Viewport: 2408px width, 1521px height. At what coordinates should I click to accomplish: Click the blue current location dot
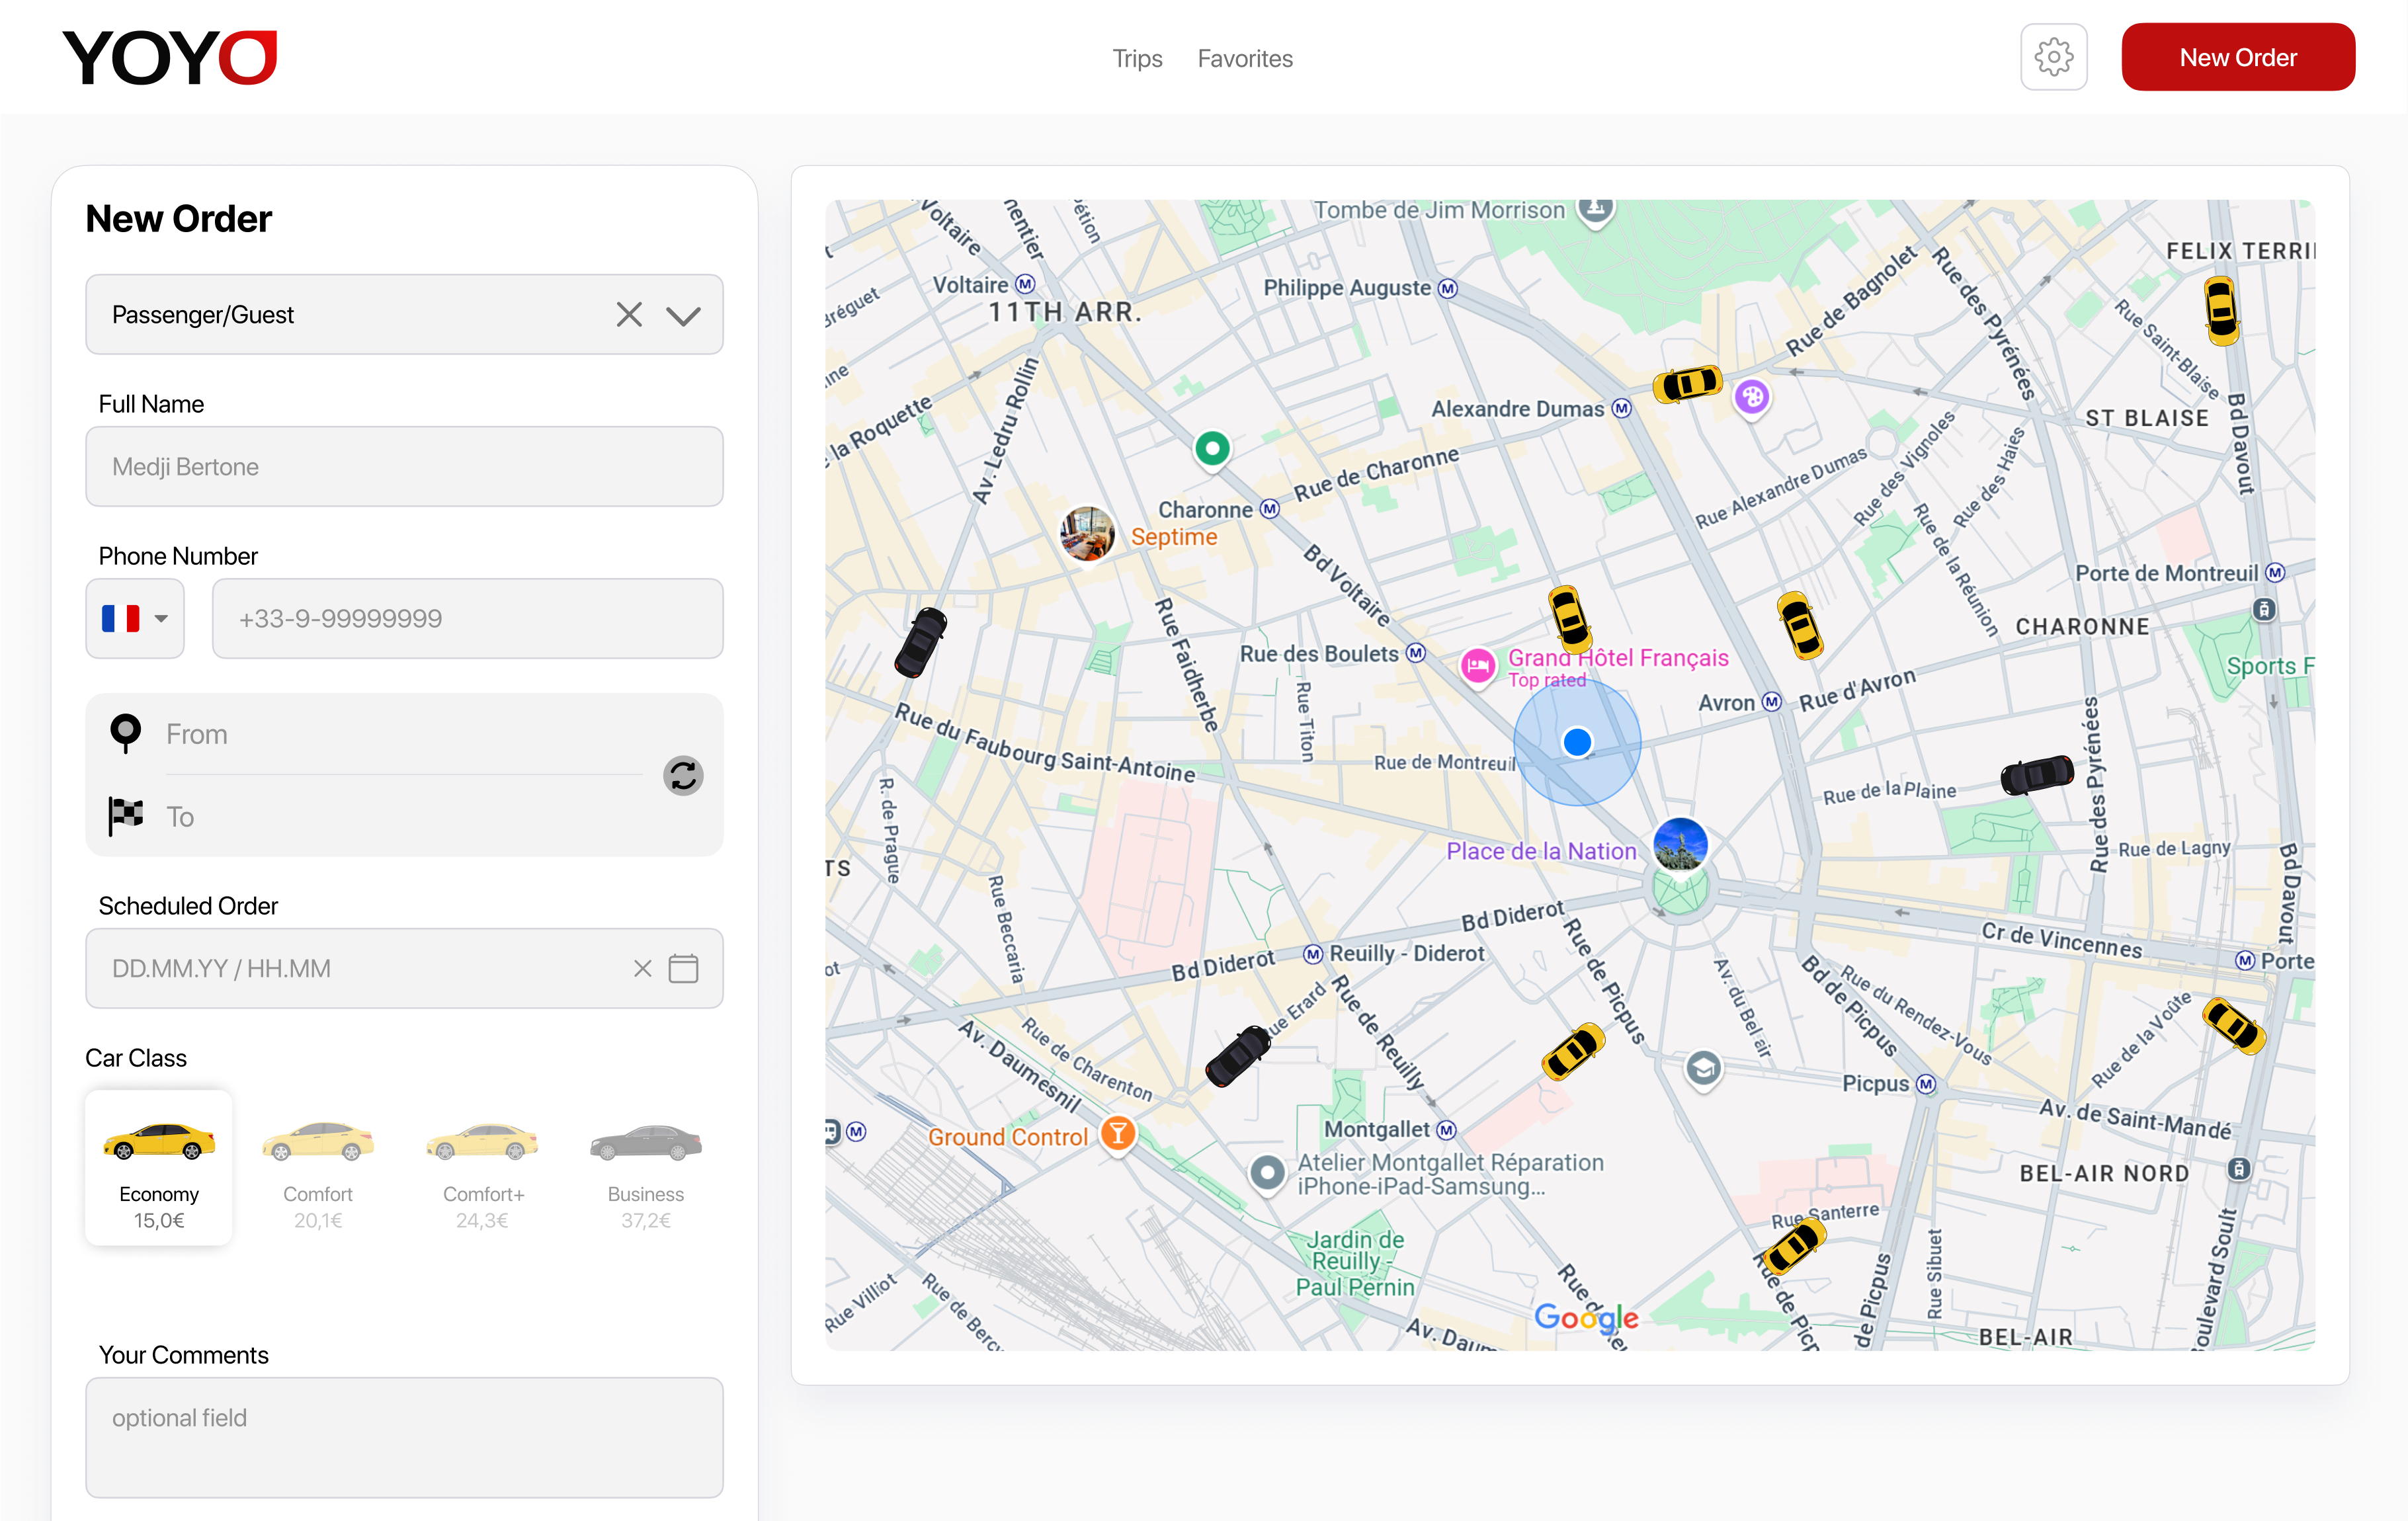(x=1577, y=742)
